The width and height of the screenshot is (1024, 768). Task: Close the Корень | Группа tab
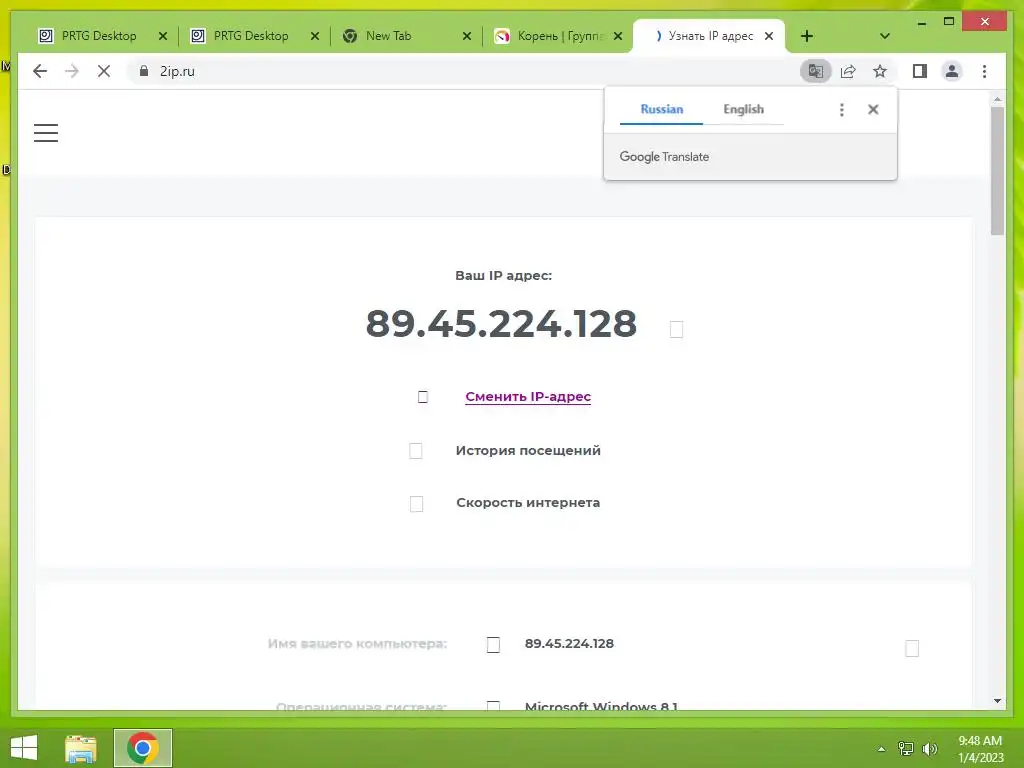[618, 37]
